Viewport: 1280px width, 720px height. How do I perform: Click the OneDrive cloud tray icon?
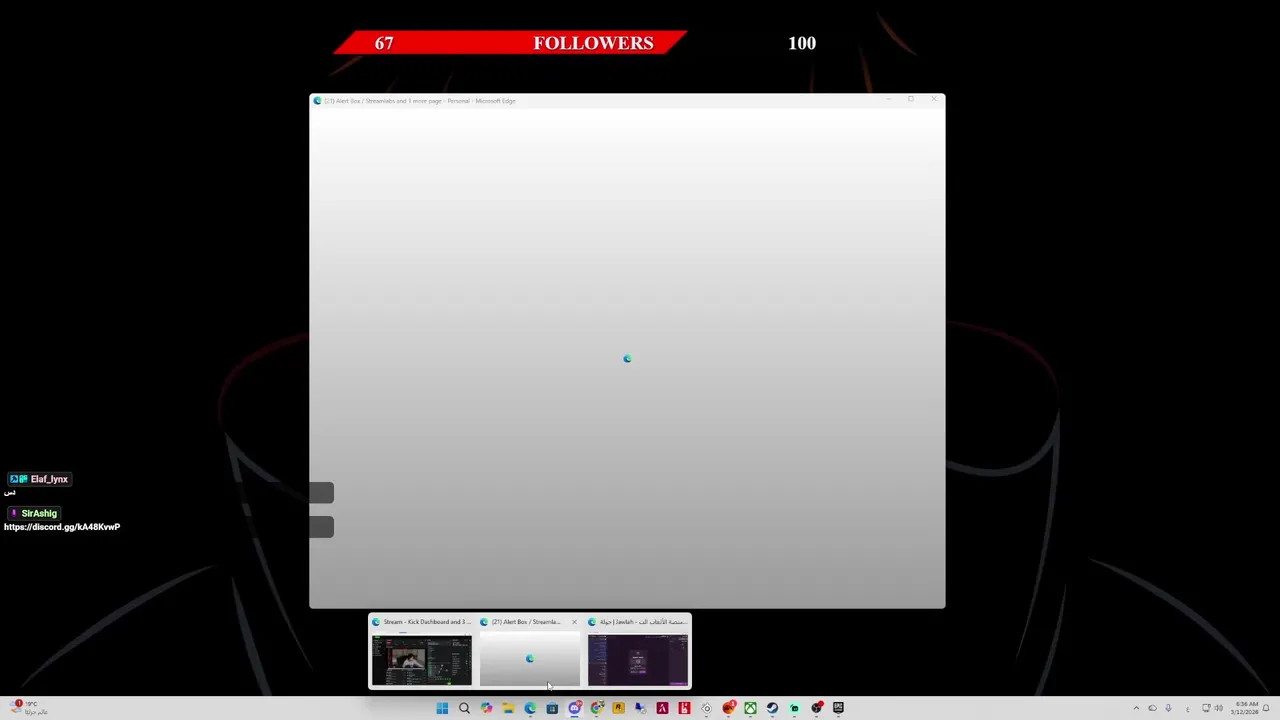pos(1152,708)
